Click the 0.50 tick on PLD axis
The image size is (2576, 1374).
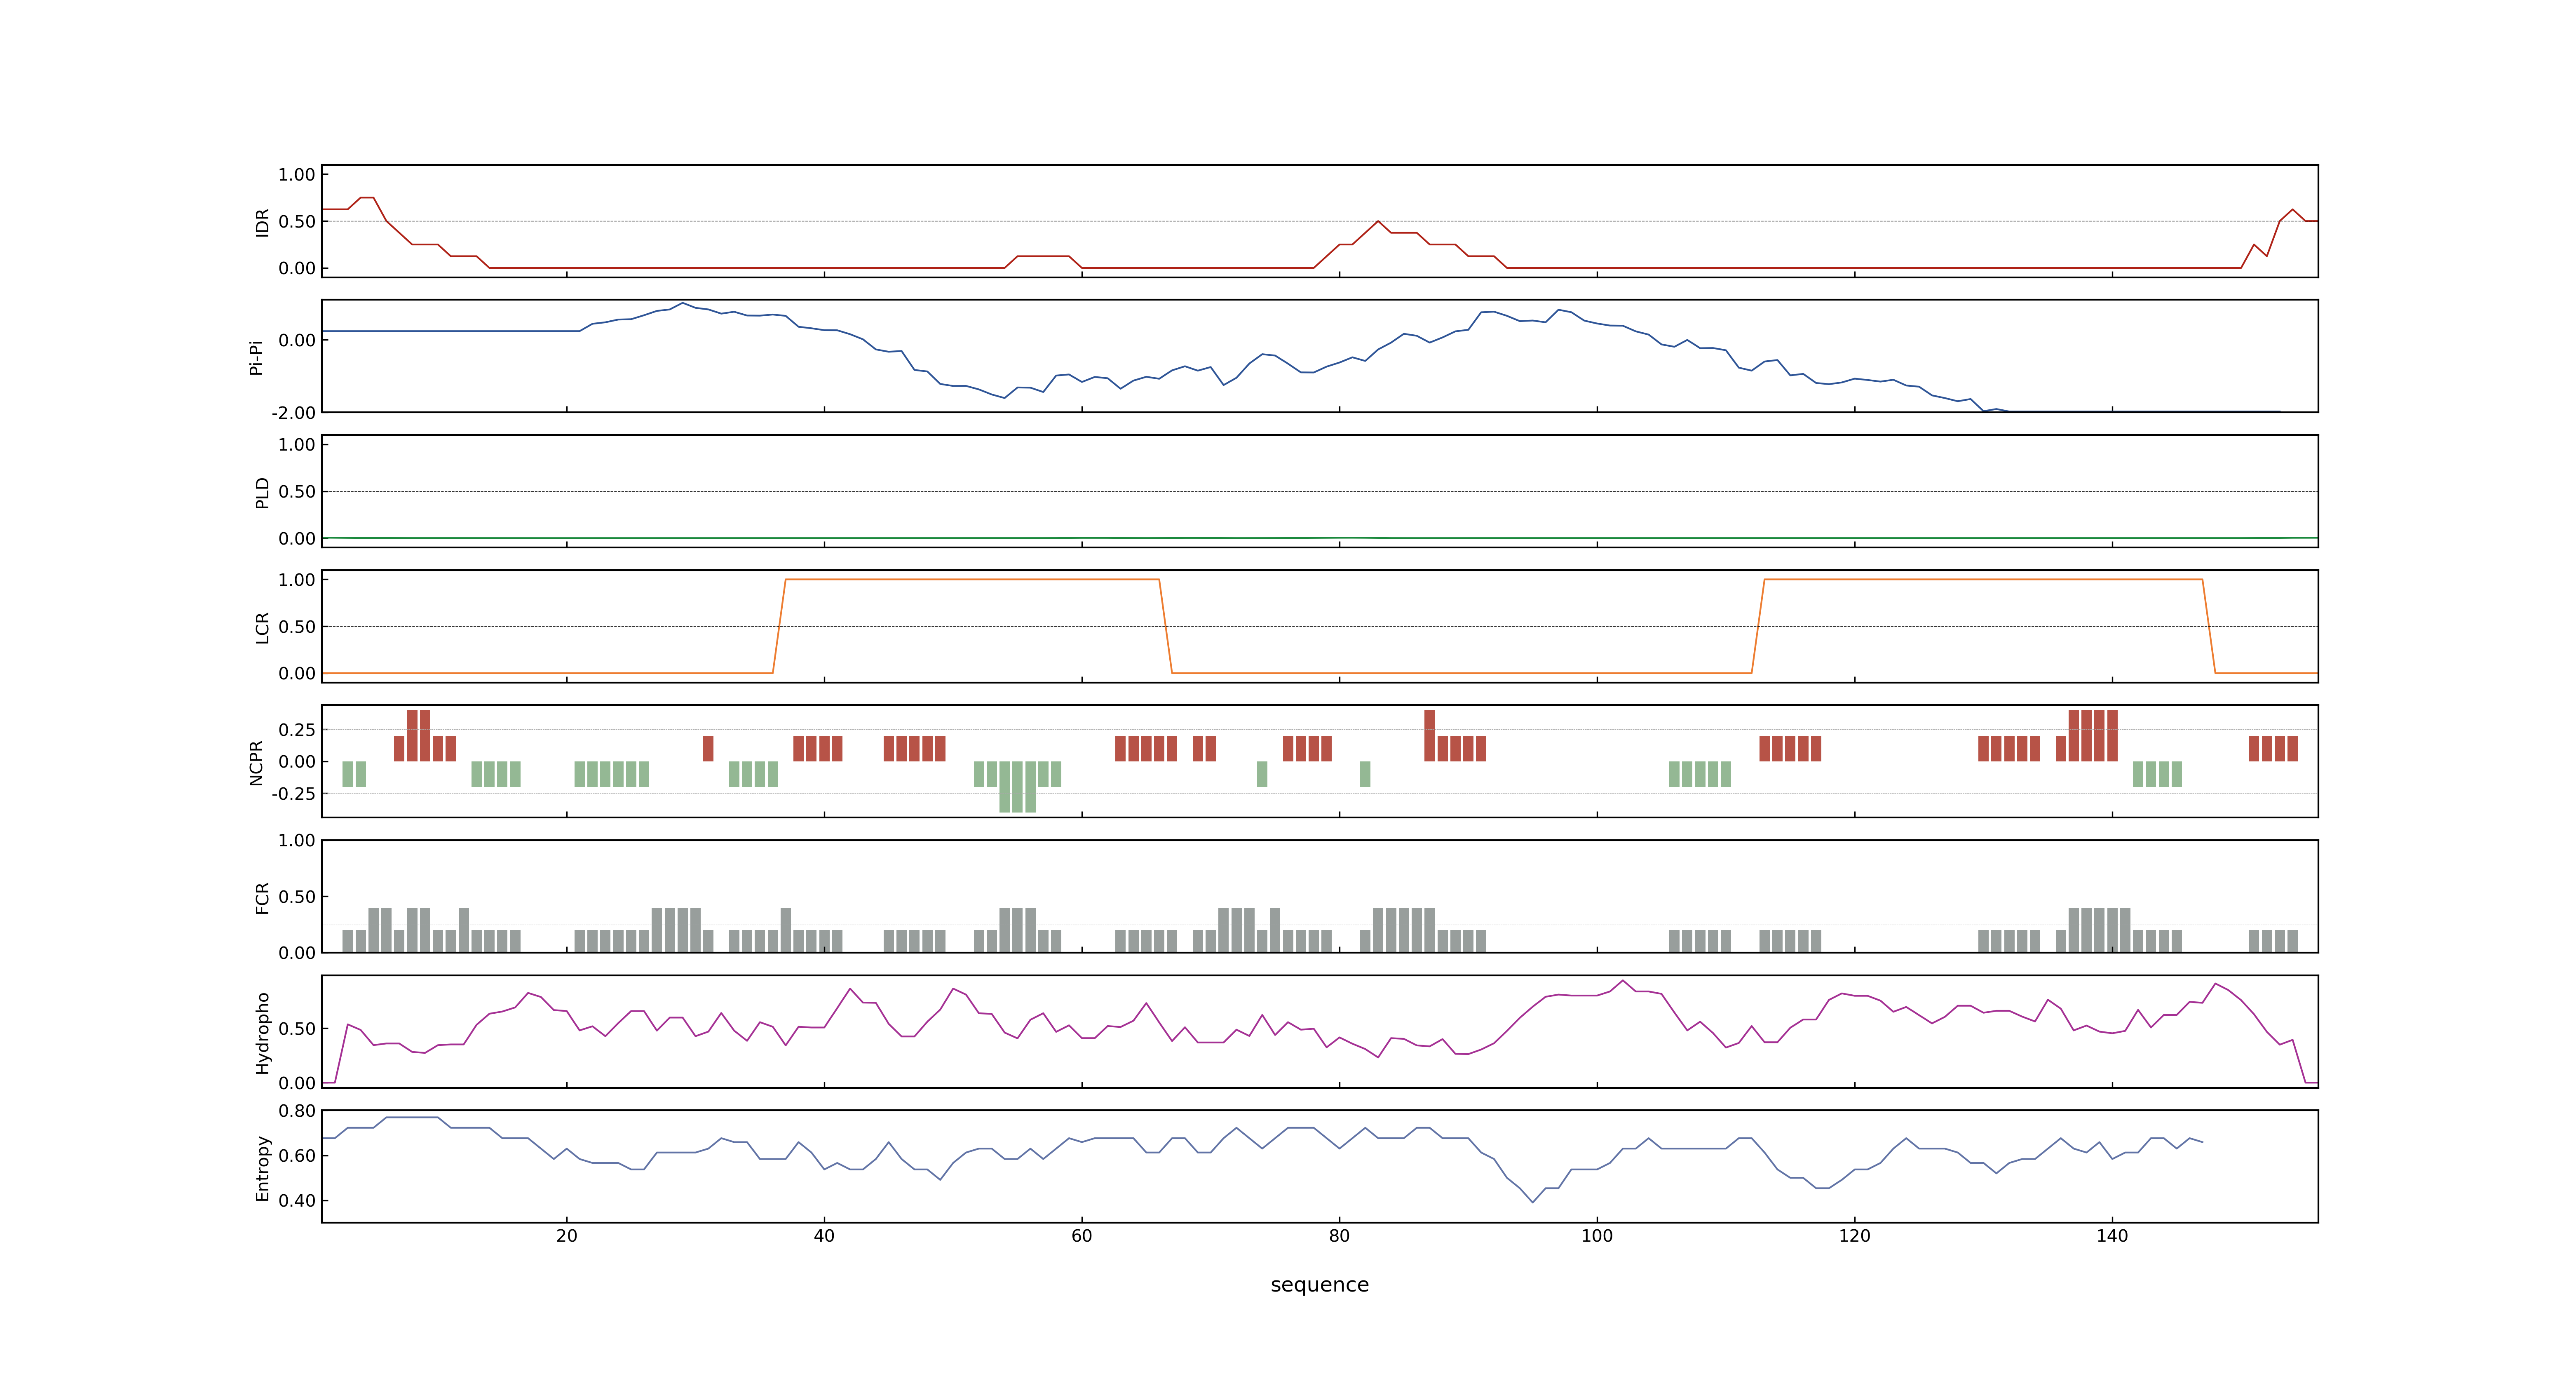point(297,491)
